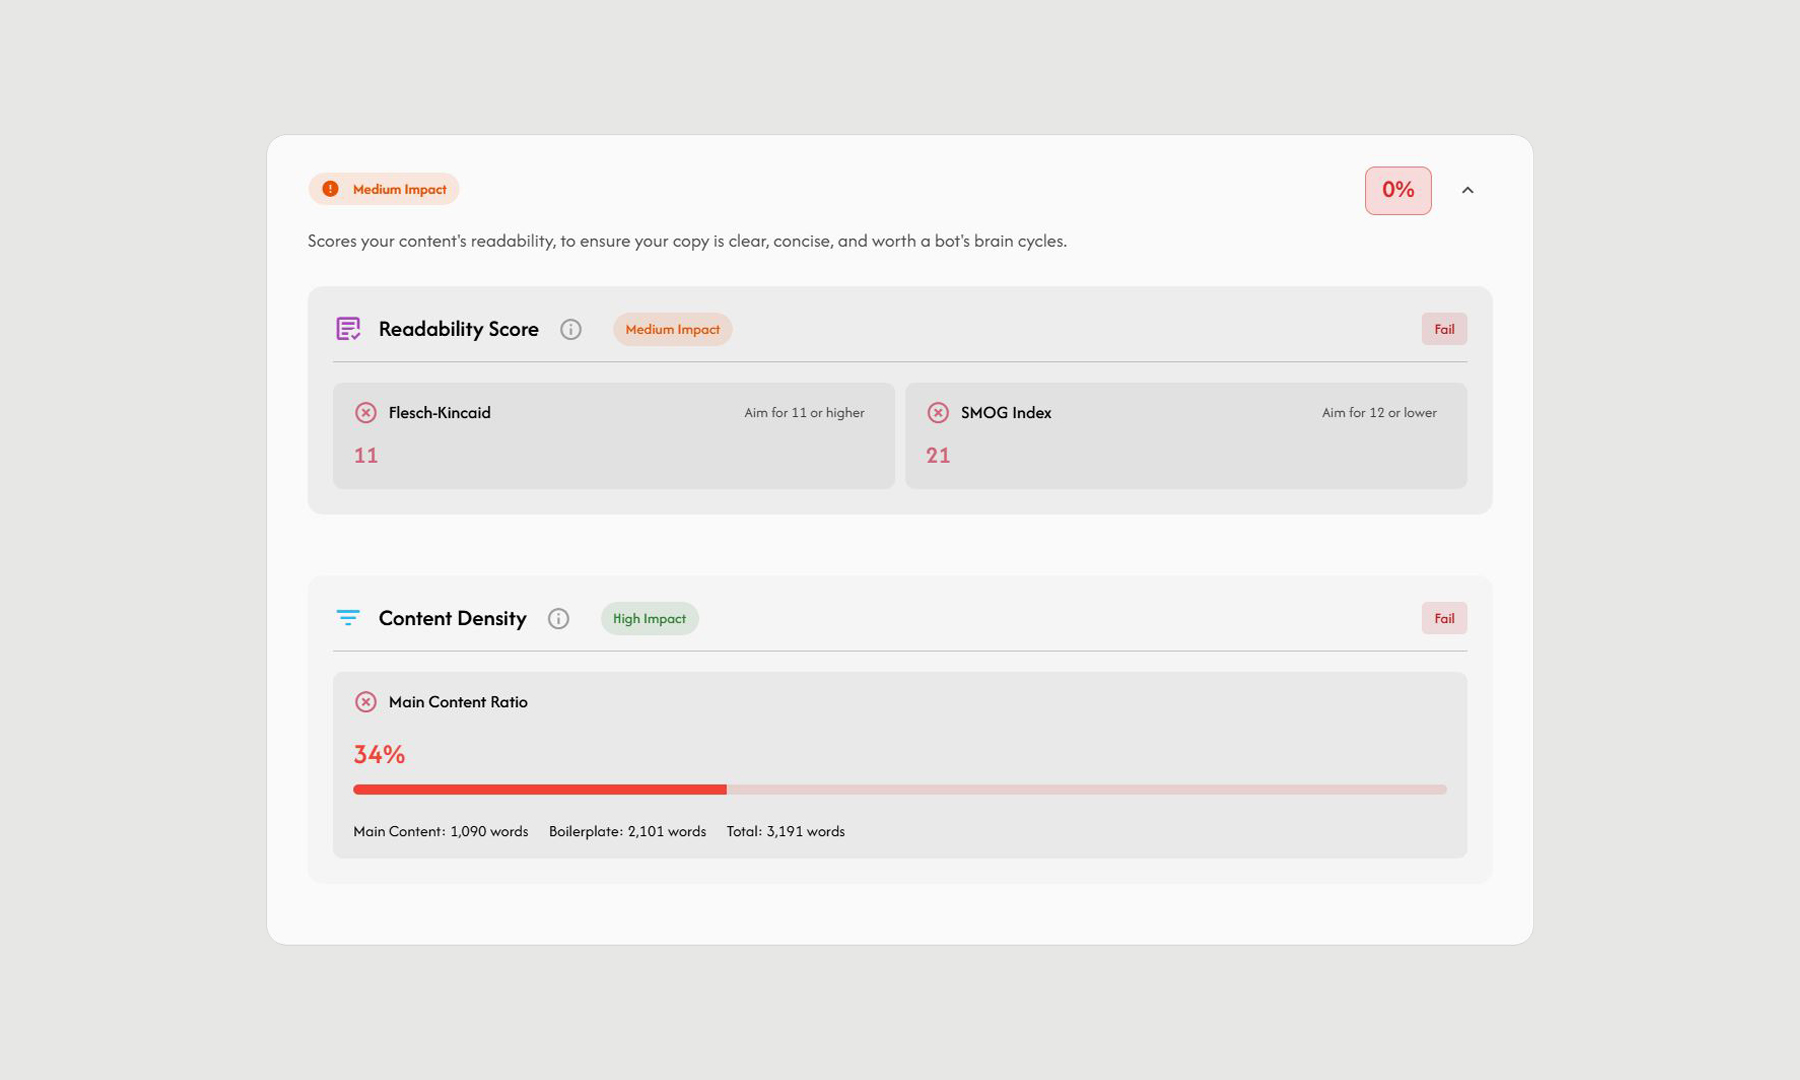Click the 34% main content ratio value
The width and height of the screenshot is (1800, 1080).
379,754
